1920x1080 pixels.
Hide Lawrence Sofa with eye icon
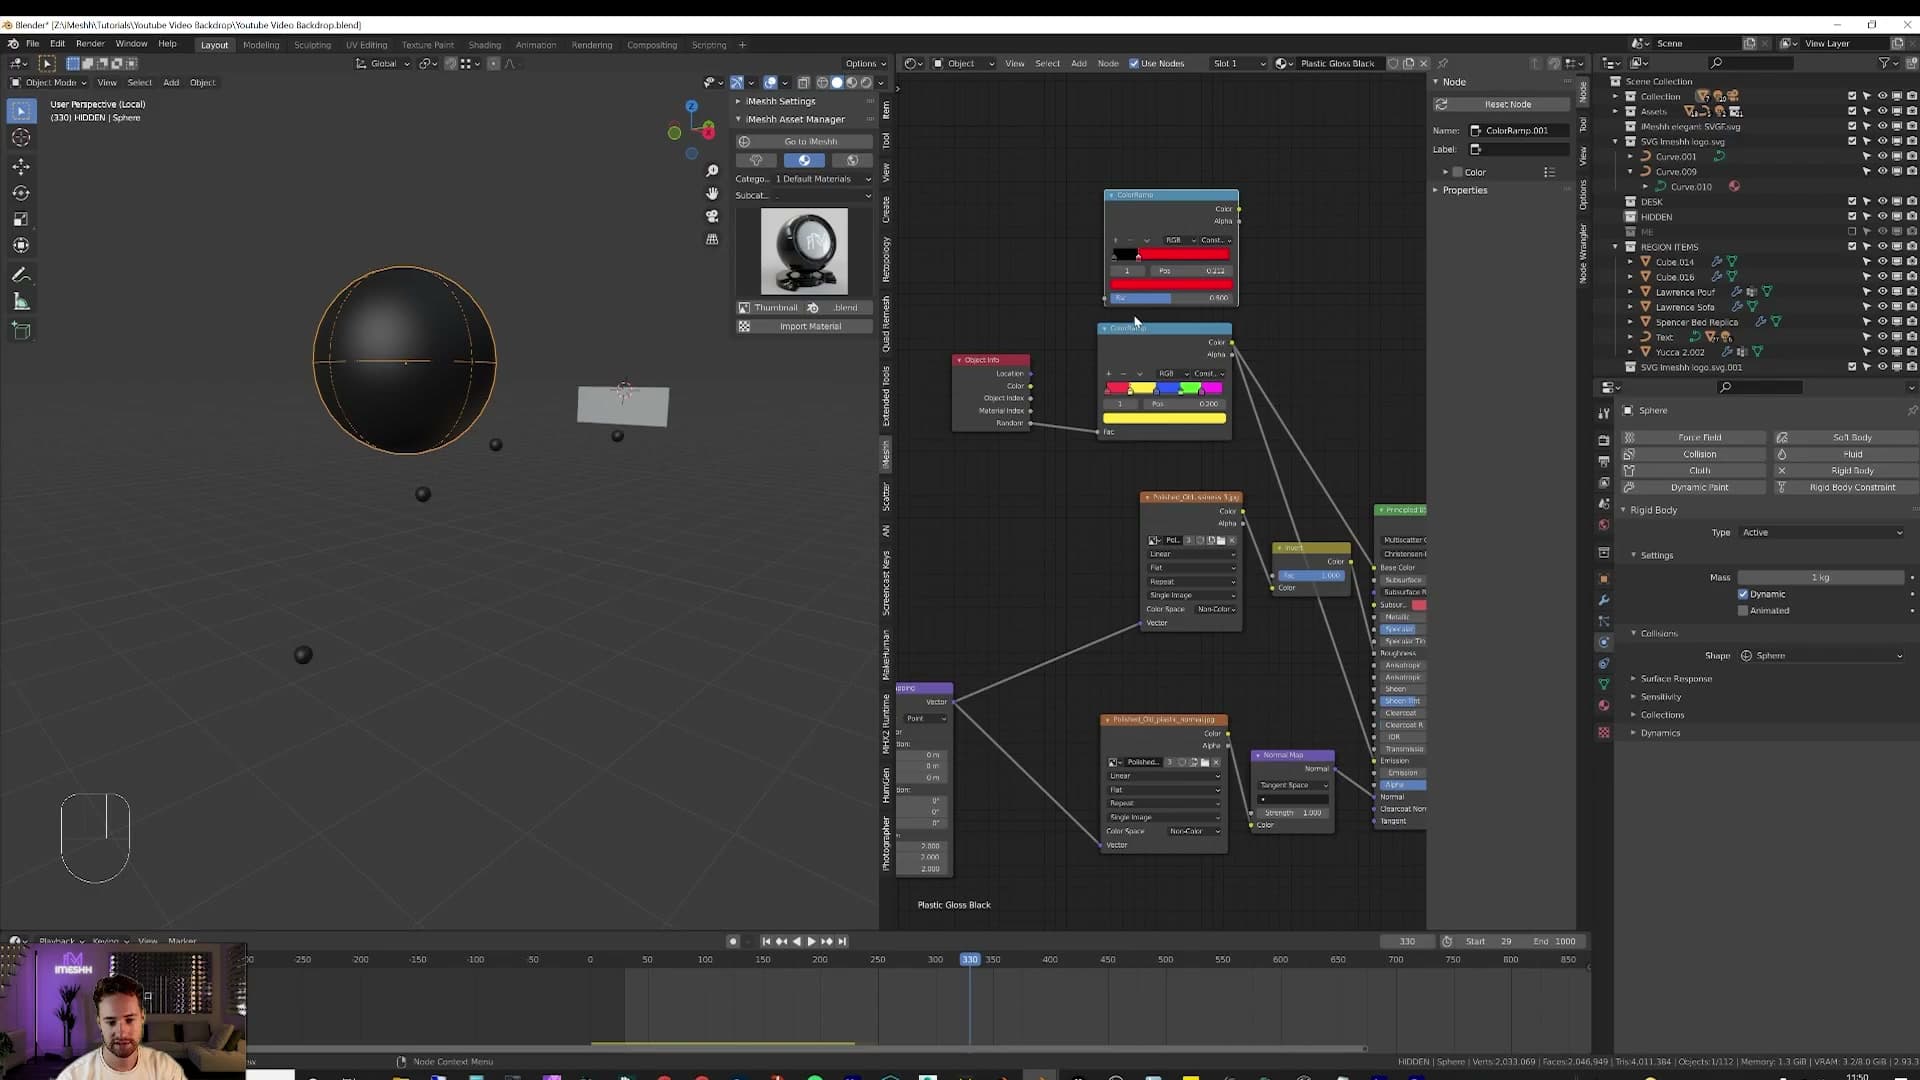tap(1882, 307)
